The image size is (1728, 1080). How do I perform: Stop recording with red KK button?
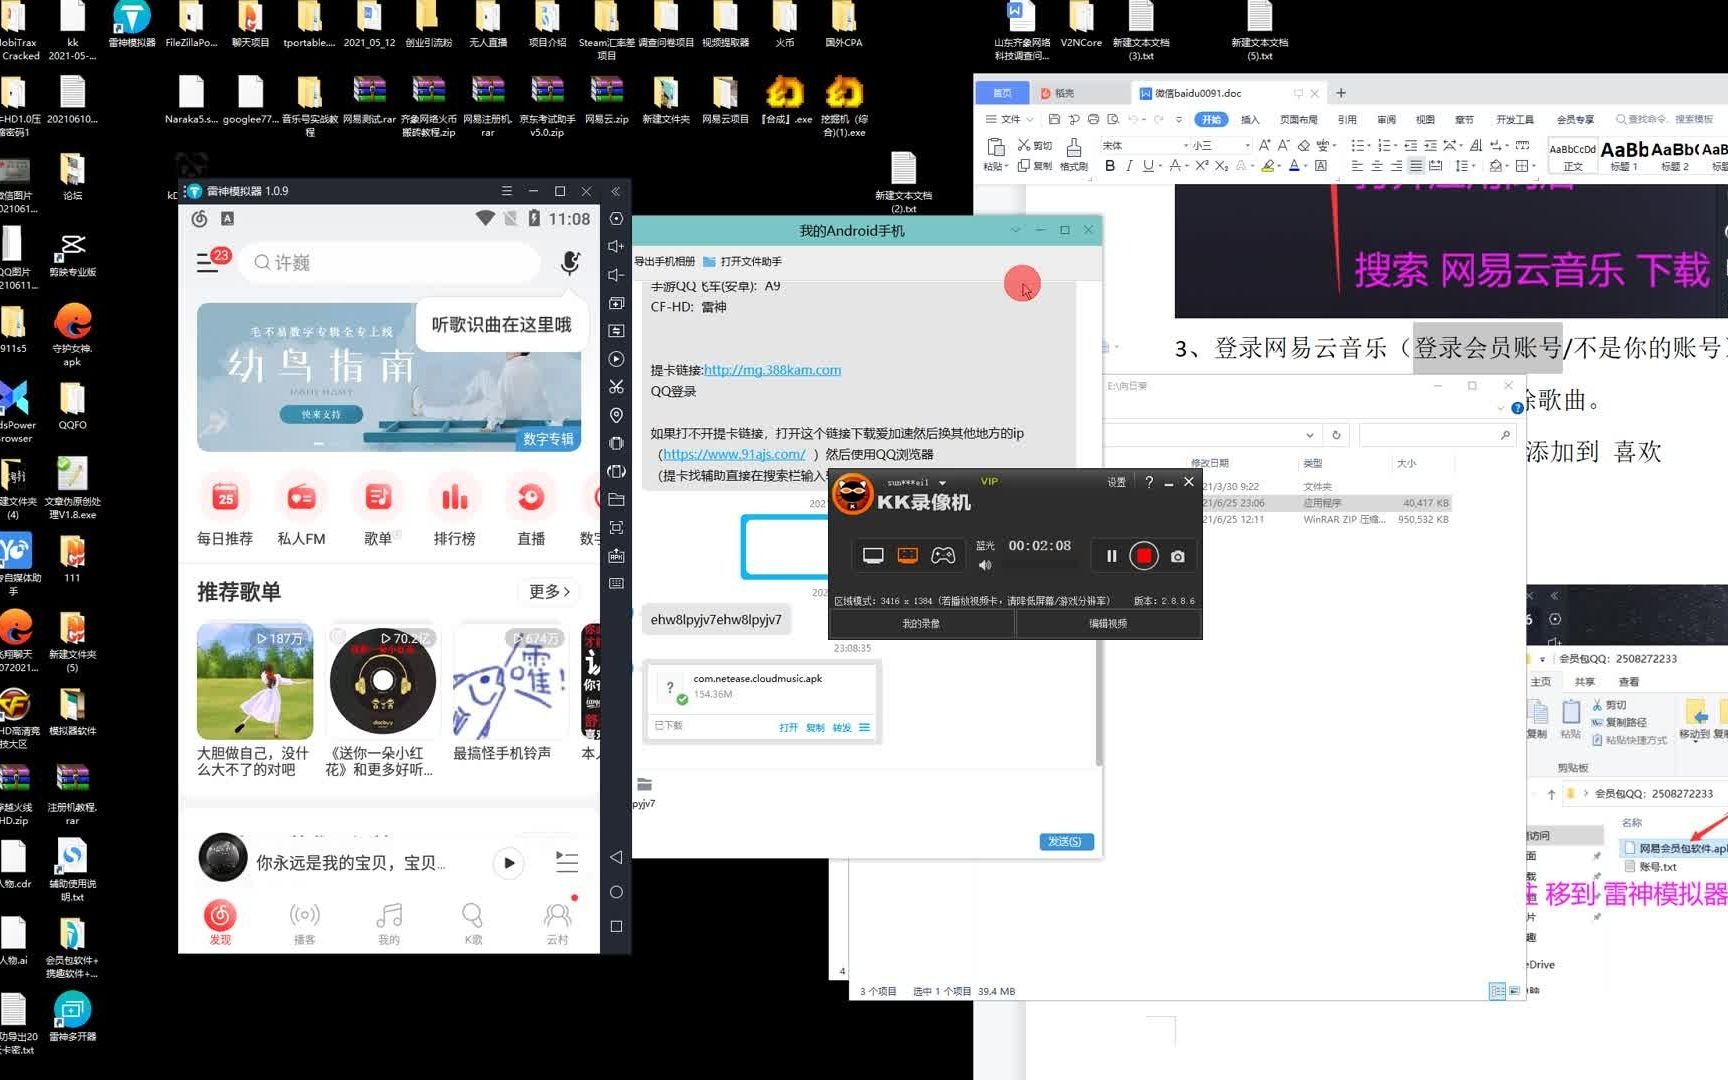1144,556
